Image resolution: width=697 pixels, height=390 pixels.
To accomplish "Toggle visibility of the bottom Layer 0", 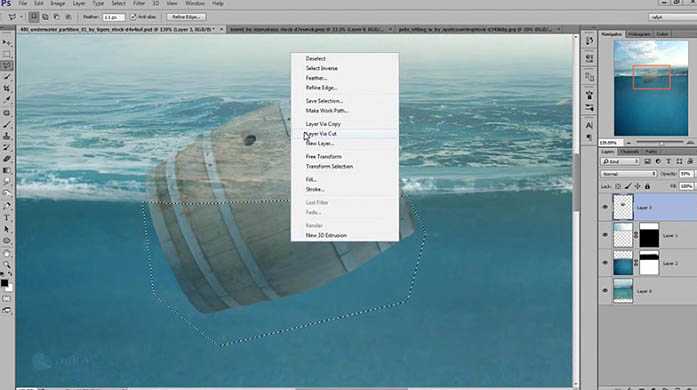I will pyautogui.click(x=605, y=291).
